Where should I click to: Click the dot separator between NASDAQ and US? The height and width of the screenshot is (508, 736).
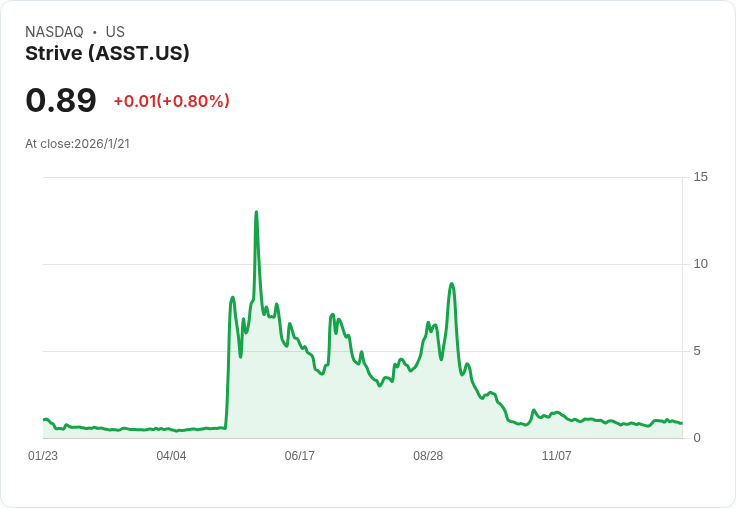[x=94, y=32]
